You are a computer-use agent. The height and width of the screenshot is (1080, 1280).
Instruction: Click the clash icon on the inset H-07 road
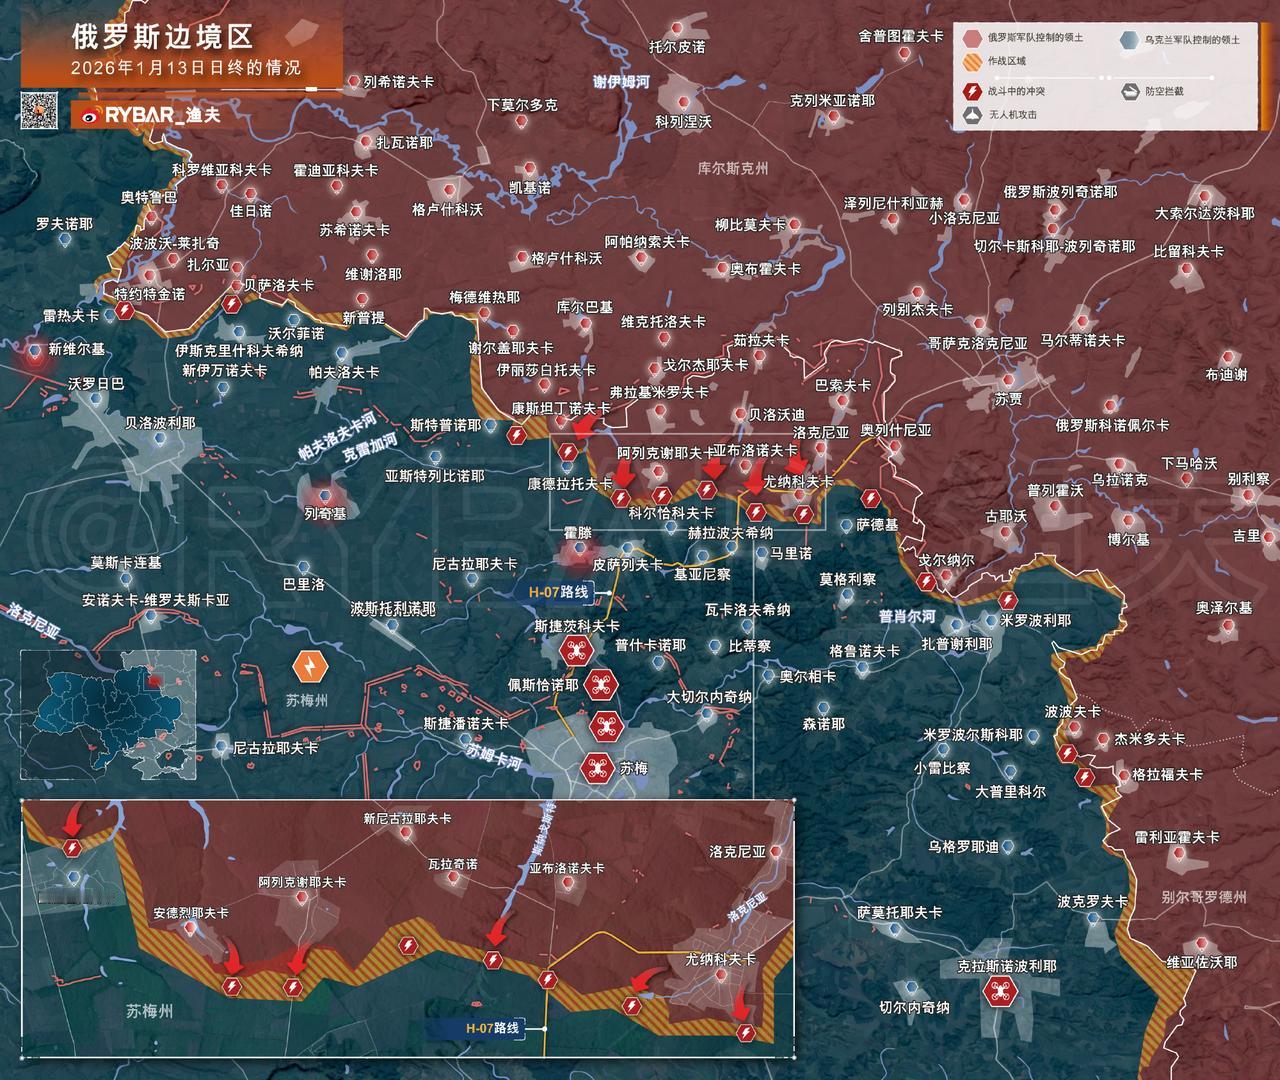[548, 980]
